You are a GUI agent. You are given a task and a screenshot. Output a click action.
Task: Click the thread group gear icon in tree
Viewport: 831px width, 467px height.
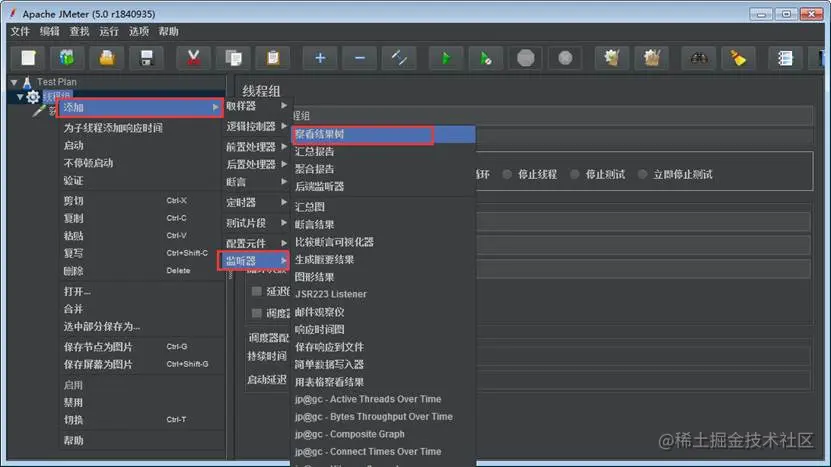coord(33,97)
